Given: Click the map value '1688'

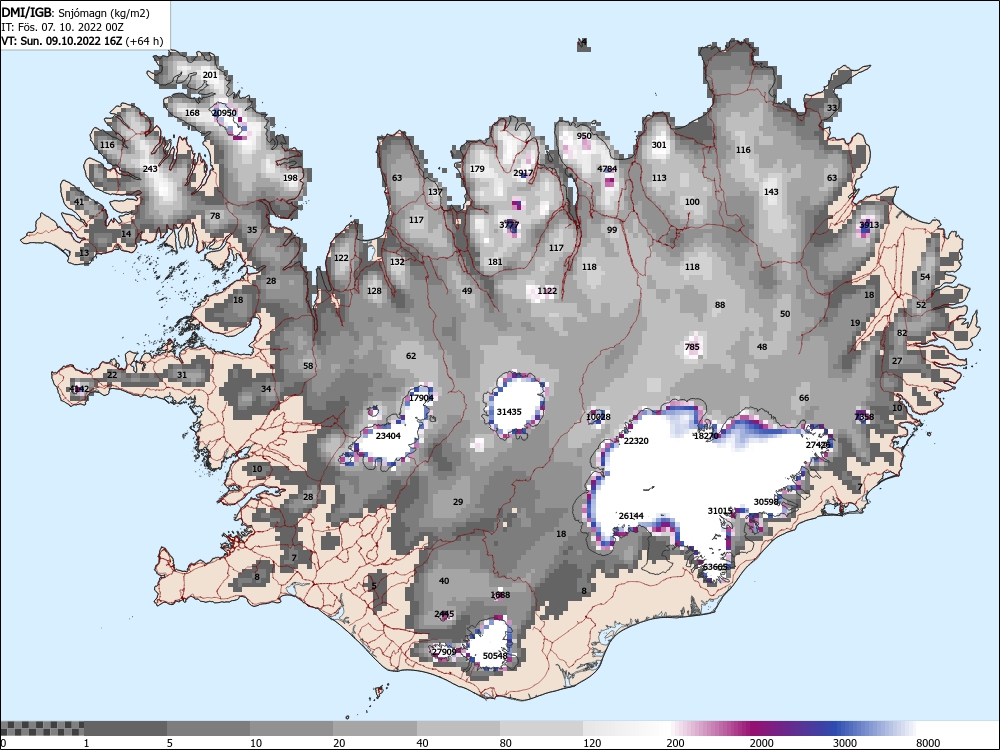Looking at the screenshot, I should tap(500, 595).
